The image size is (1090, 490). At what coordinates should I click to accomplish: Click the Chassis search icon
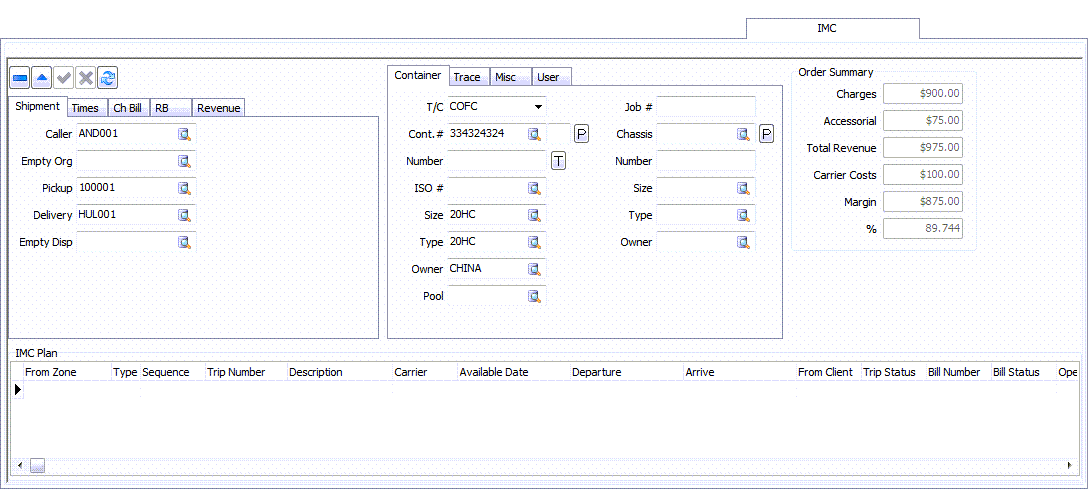[x=744, y=134]
